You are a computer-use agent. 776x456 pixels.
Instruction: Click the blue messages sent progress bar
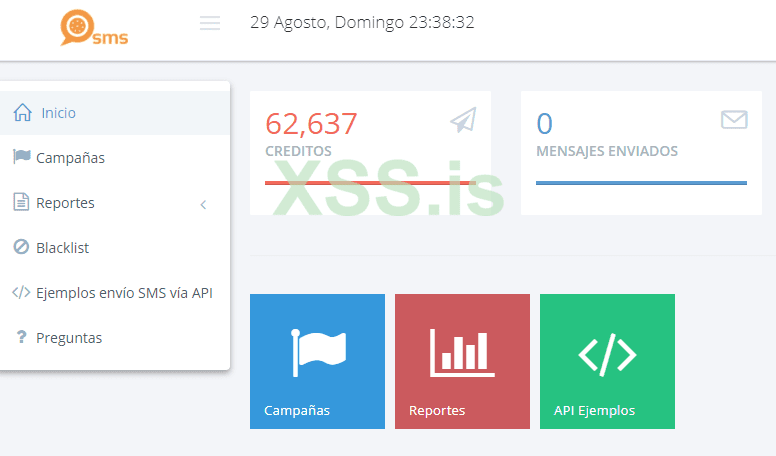[x=641, y=183]
